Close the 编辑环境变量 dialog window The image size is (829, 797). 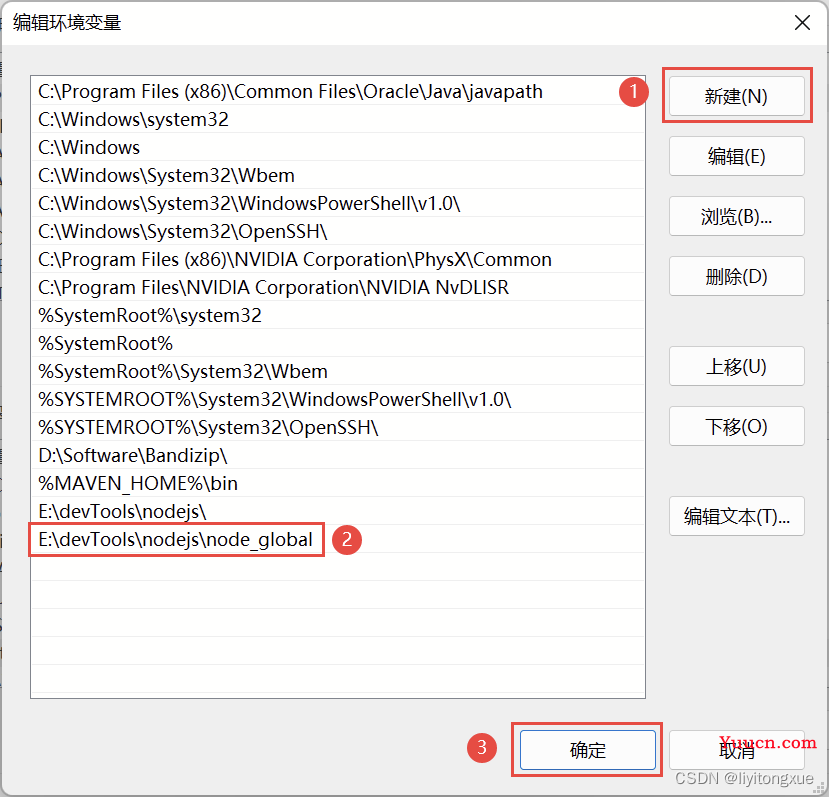(802, 23)
